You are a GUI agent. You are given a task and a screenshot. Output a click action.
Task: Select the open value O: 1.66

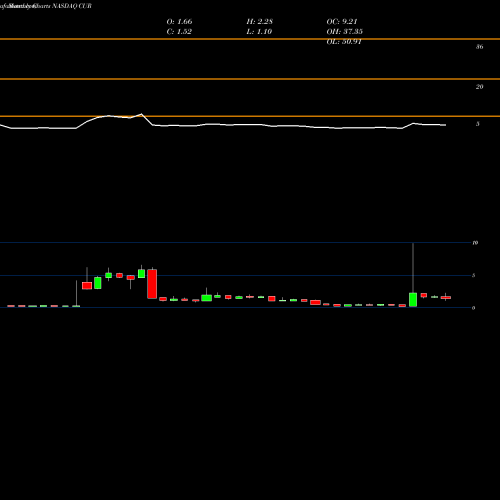pos(179,22)
